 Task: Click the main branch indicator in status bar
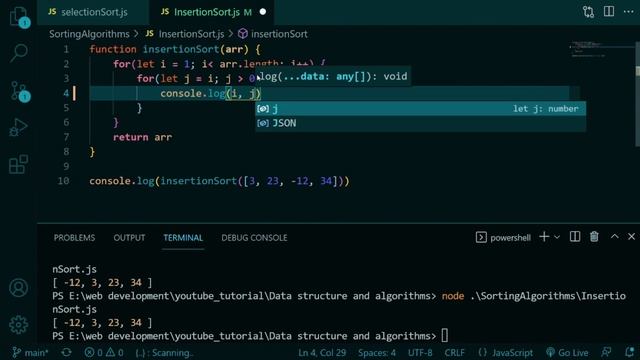[30, 352]
